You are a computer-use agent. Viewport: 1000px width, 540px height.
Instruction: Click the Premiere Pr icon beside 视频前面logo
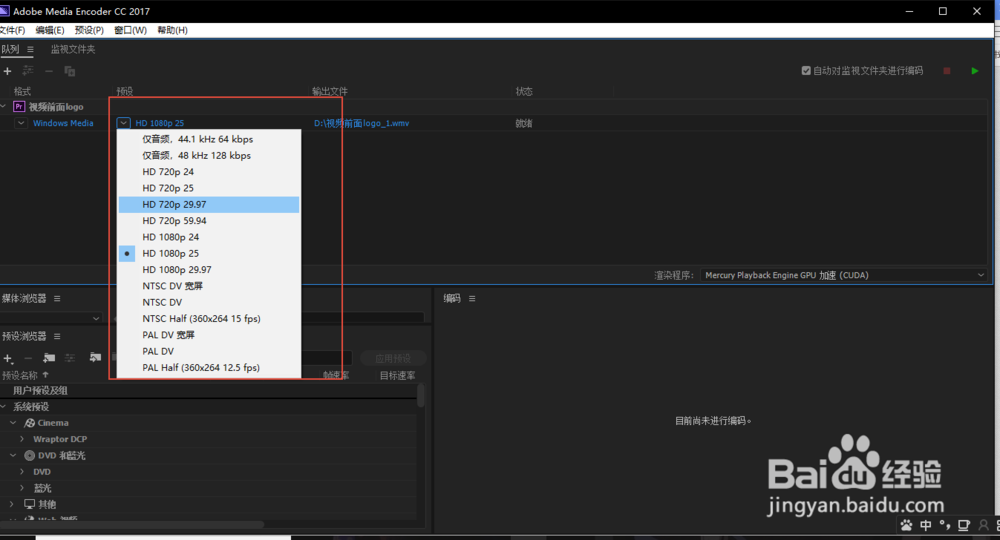18,106
